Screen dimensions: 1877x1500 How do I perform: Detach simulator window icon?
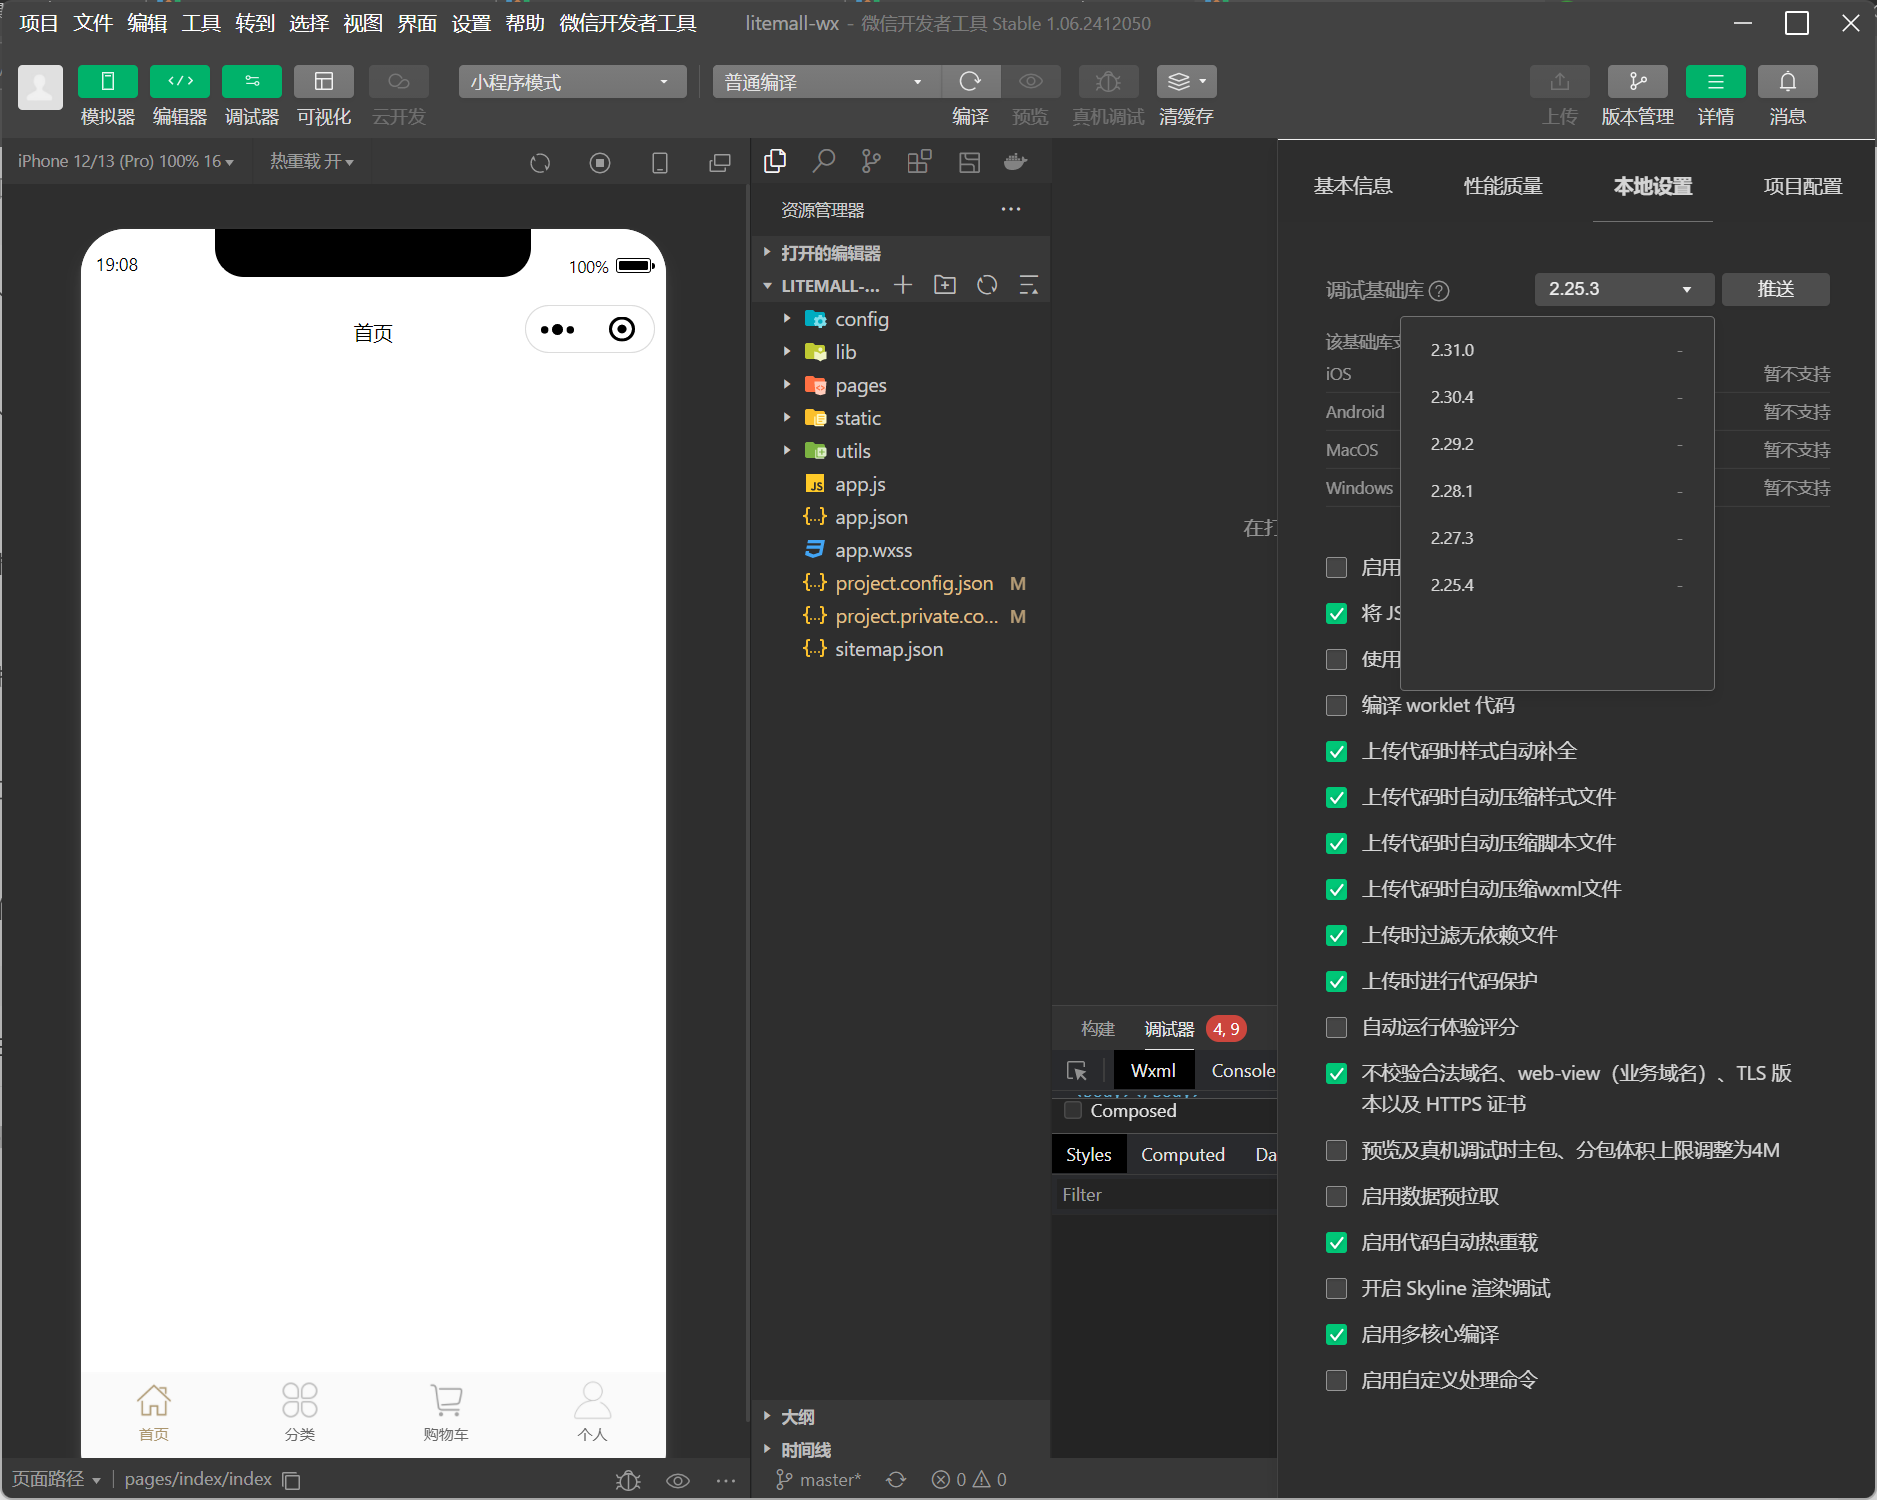[720, 163]
